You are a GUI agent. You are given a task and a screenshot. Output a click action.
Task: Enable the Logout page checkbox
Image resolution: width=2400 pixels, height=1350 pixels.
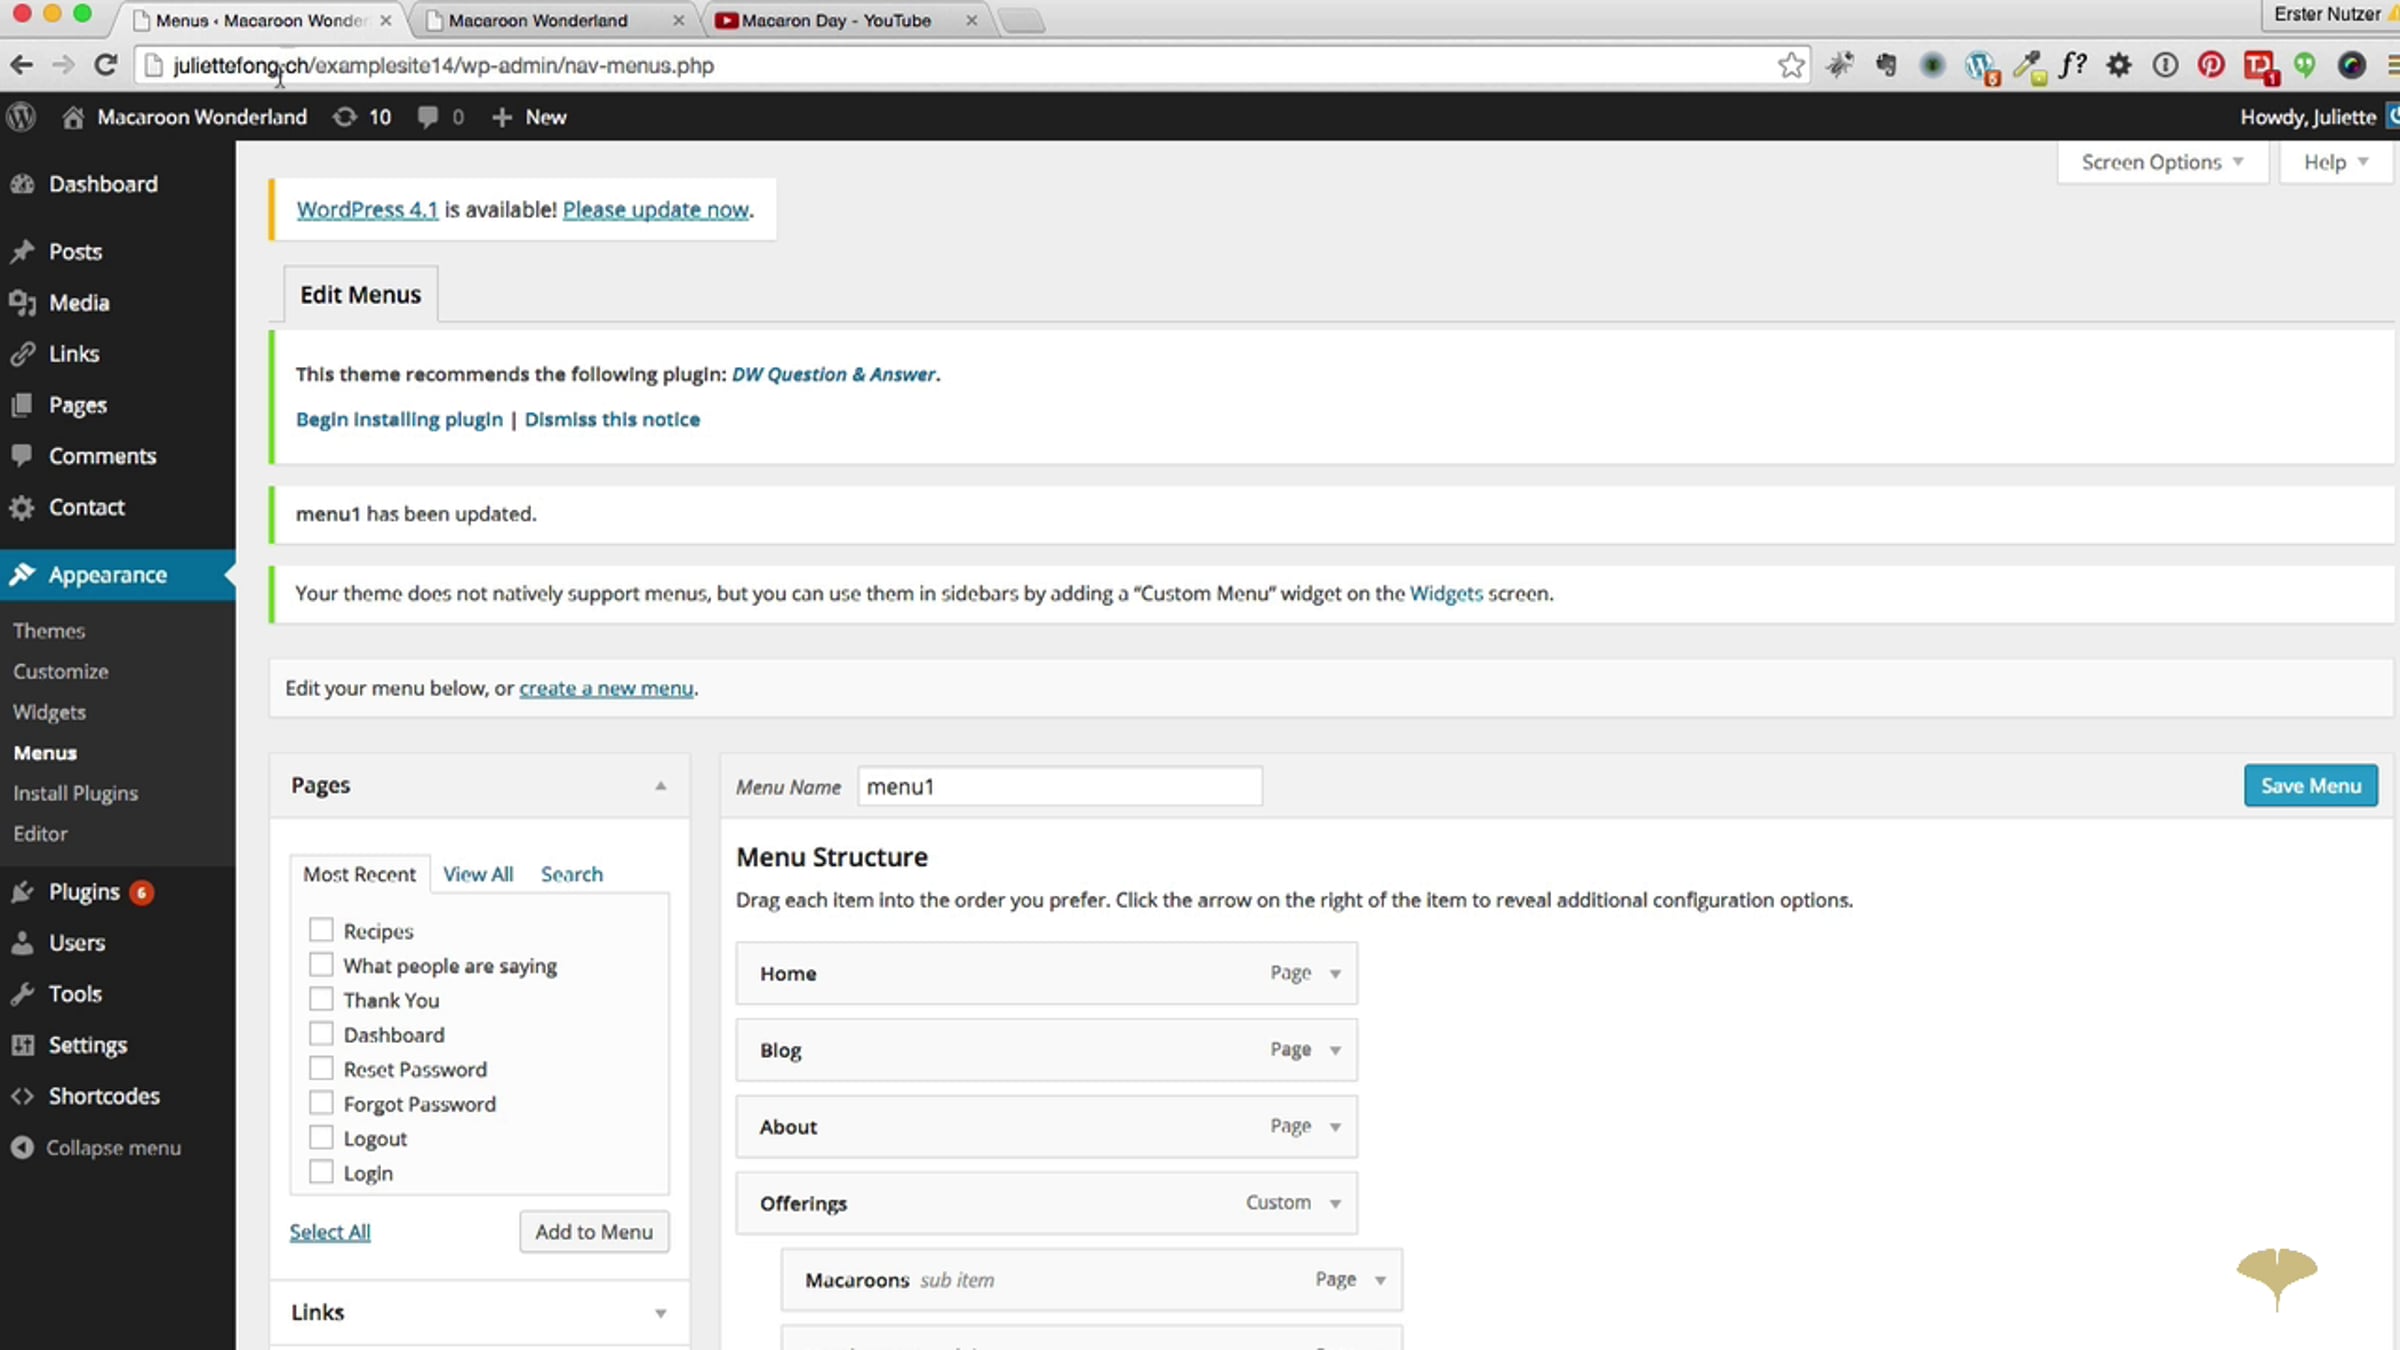click(x=321, y=1138)
